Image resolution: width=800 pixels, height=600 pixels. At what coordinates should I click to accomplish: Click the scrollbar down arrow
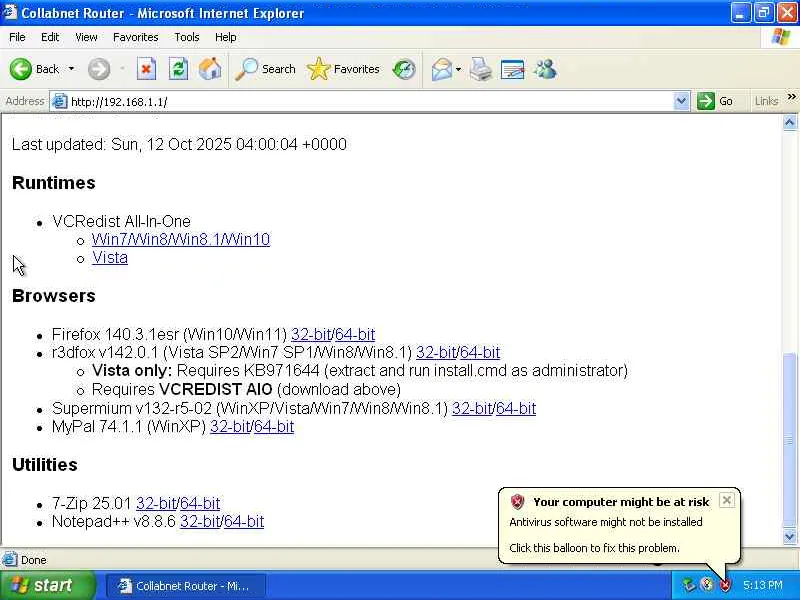(790, 536)
